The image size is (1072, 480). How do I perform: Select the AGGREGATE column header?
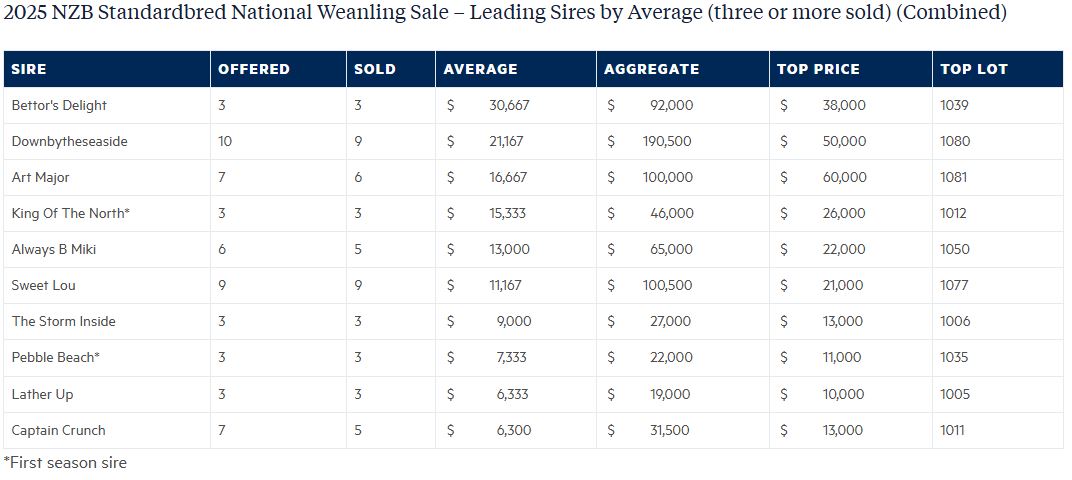coord(652,69)
